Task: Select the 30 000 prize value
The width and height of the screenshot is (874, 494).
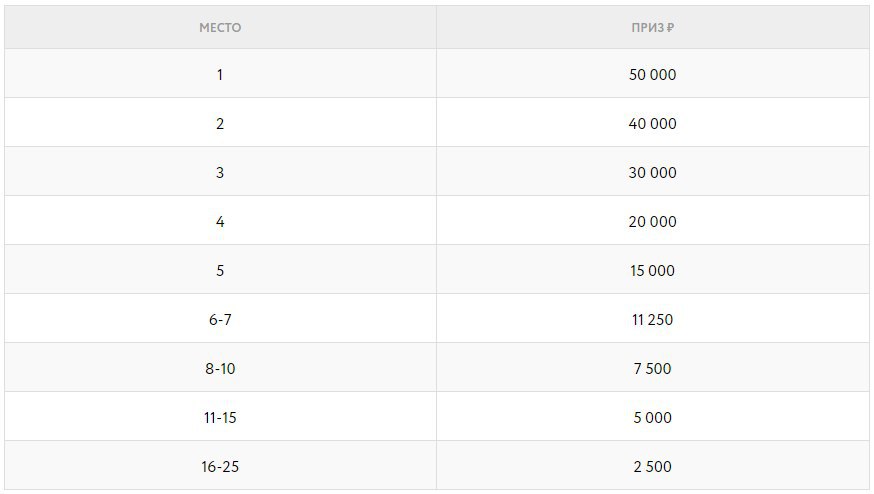Action: click(652, 172)
